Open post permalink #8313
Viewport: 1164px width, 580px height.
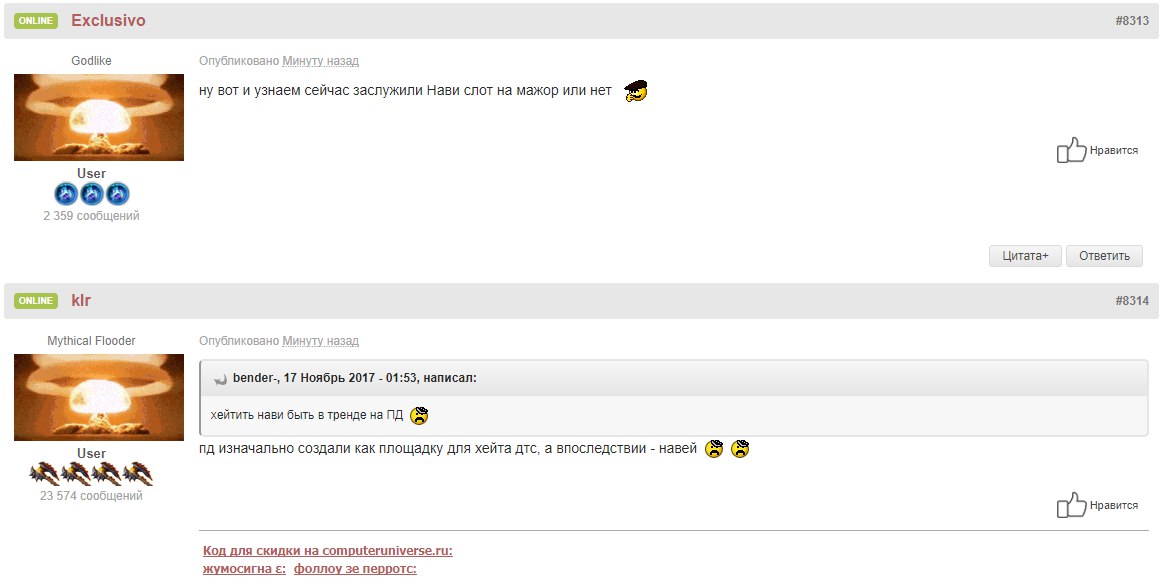pyautogui.click(x=1132, y=21)
